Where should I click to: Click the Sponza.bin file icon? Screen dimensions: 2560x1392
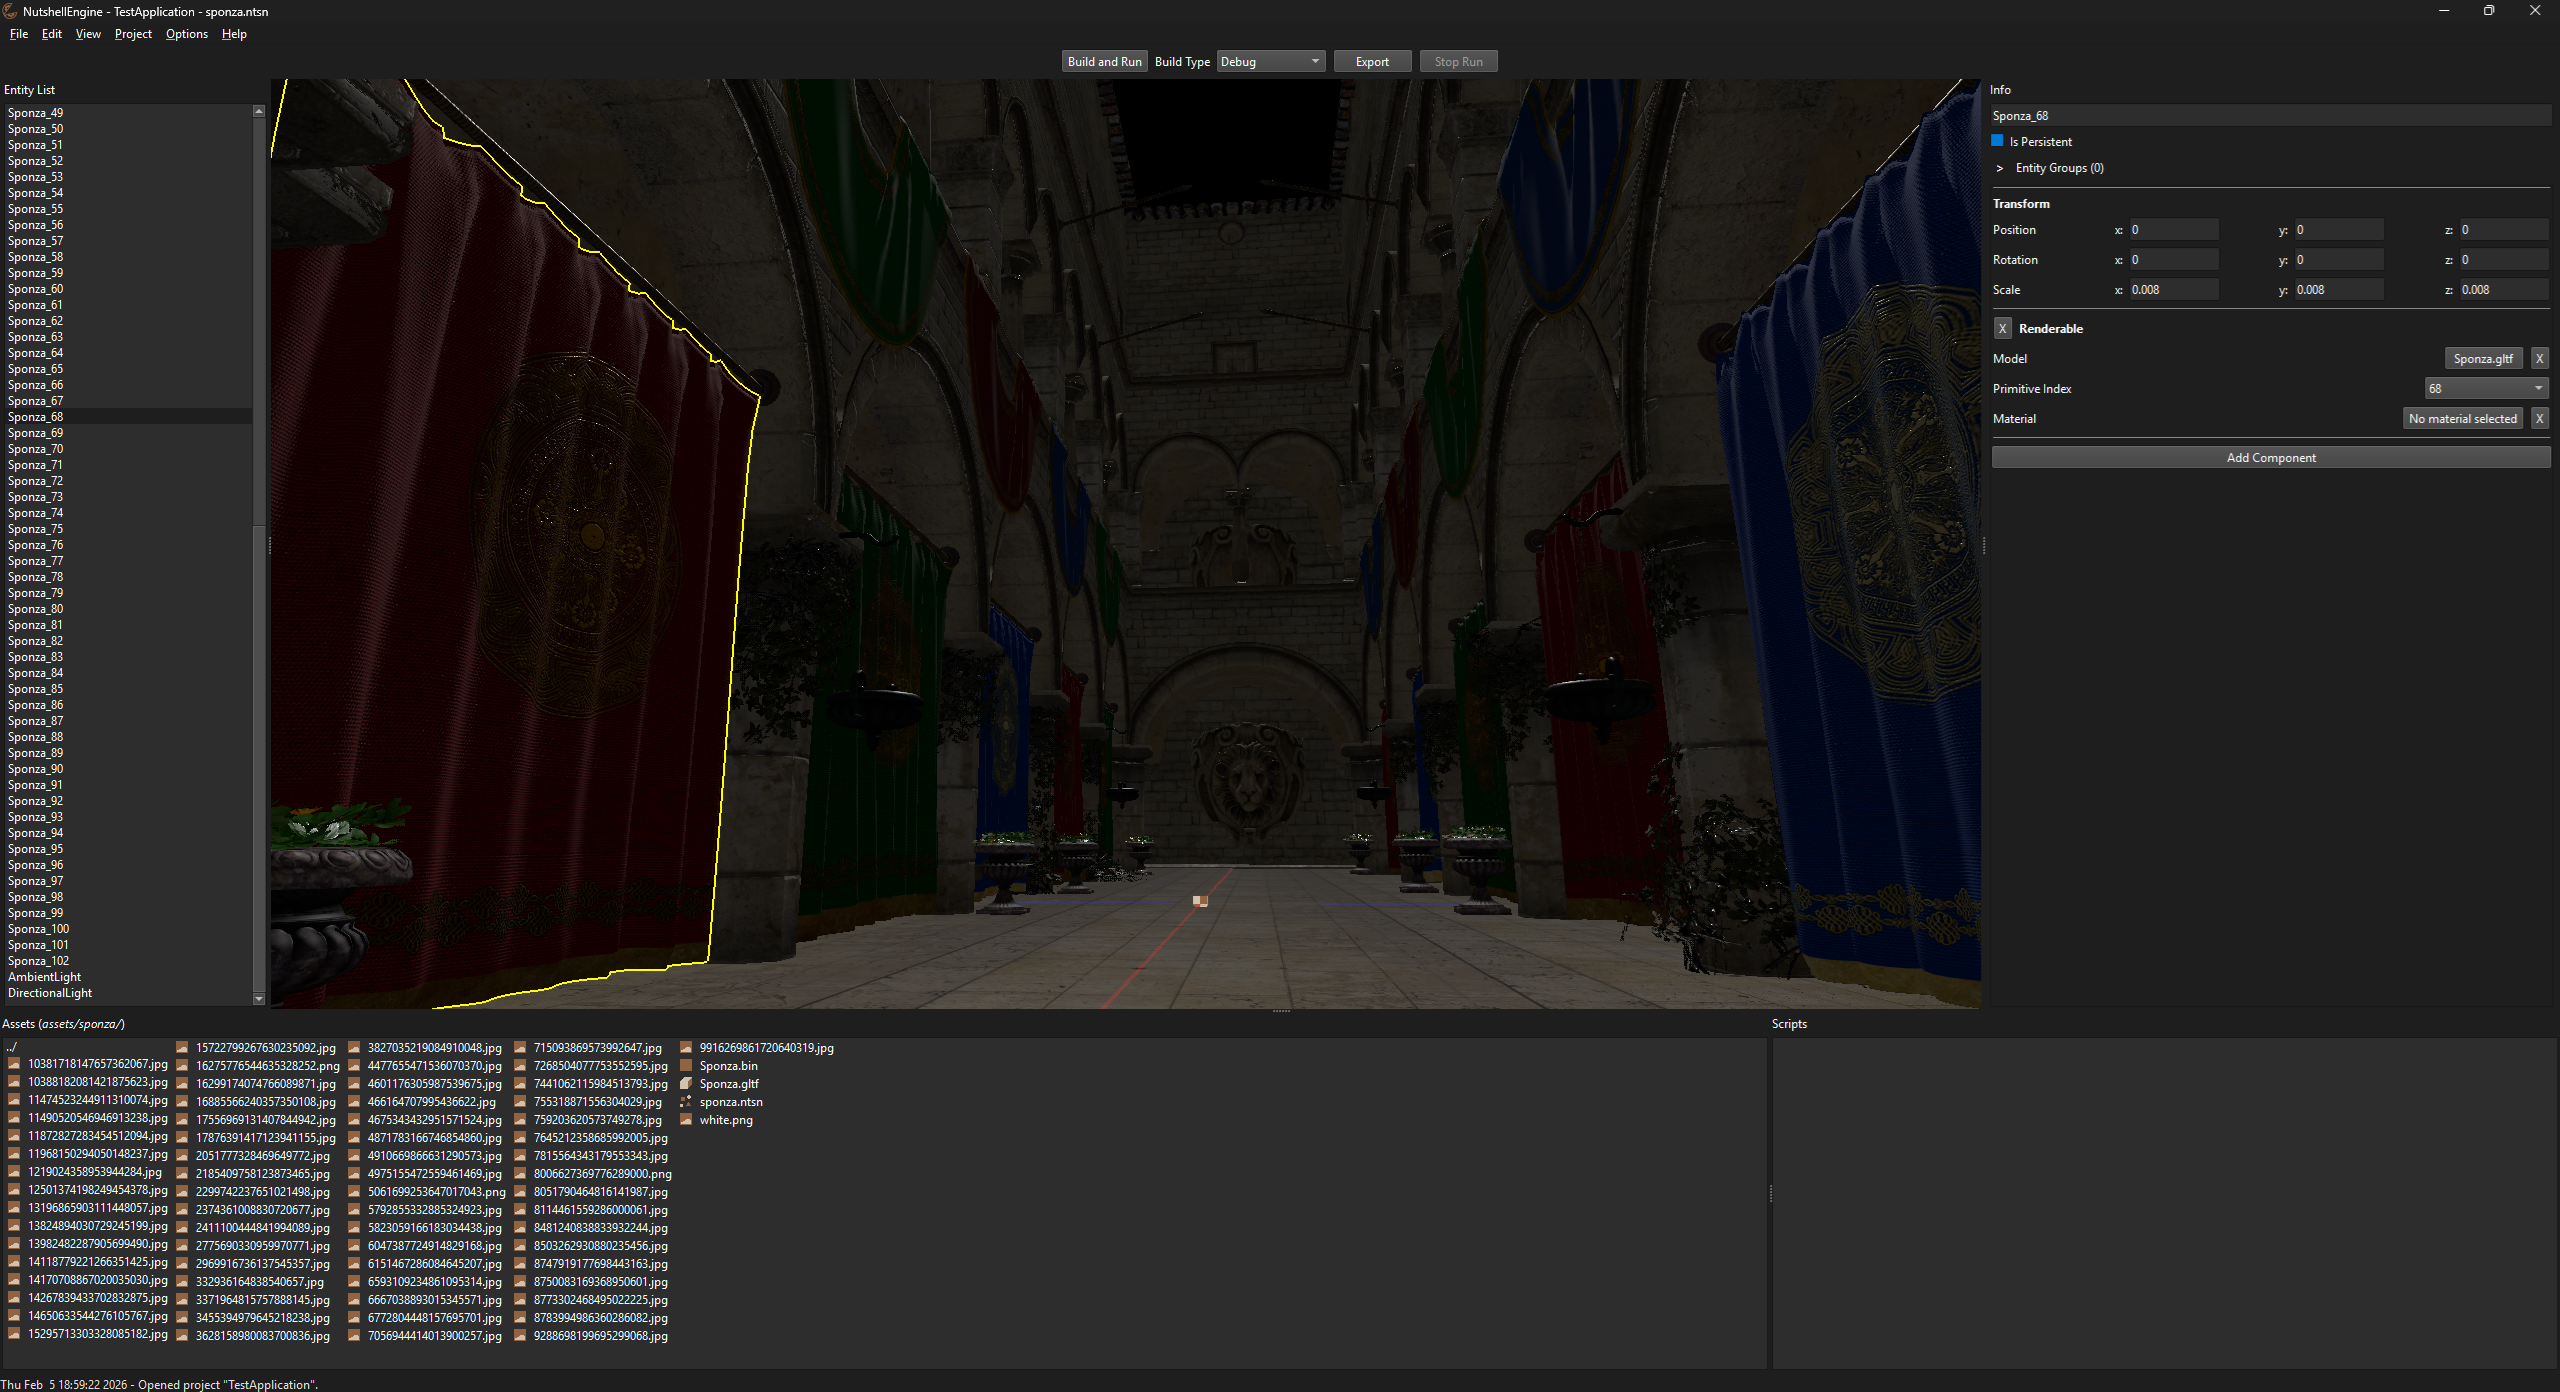[x=686, y=1065]
